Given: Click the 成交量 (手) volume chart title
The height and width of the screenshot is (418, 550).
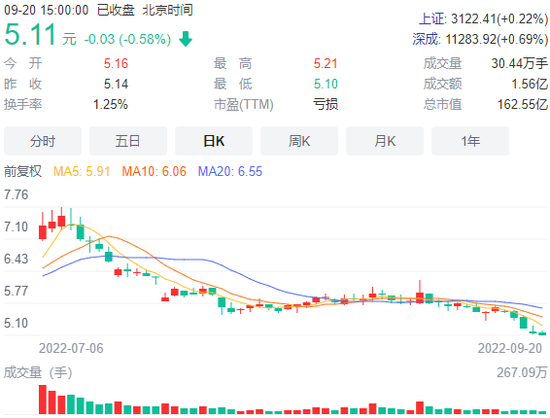Looking at the screenshot, I should pyautogui.click(x=38, y=372).
